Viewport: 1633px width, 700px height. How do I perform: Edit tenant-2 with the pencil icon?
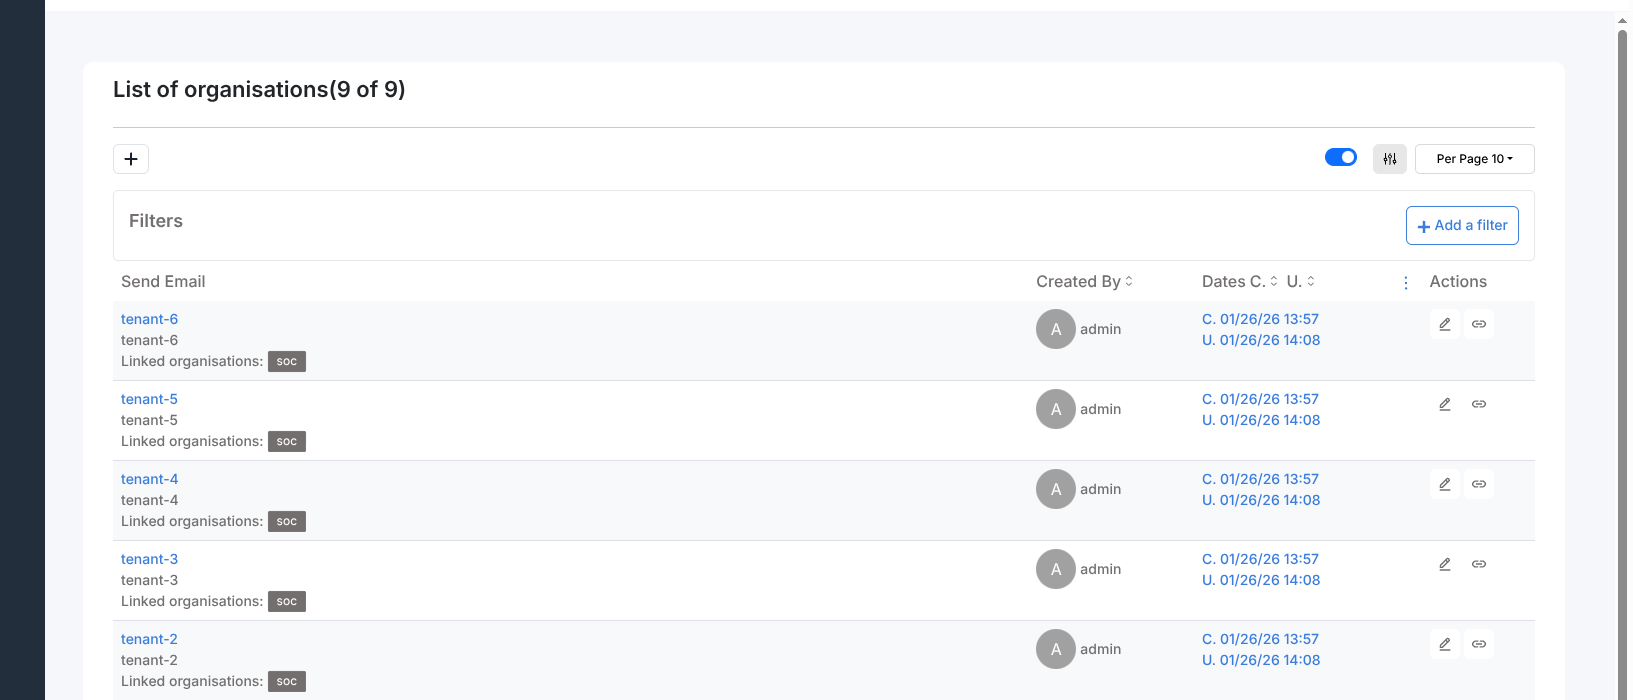1445,644
